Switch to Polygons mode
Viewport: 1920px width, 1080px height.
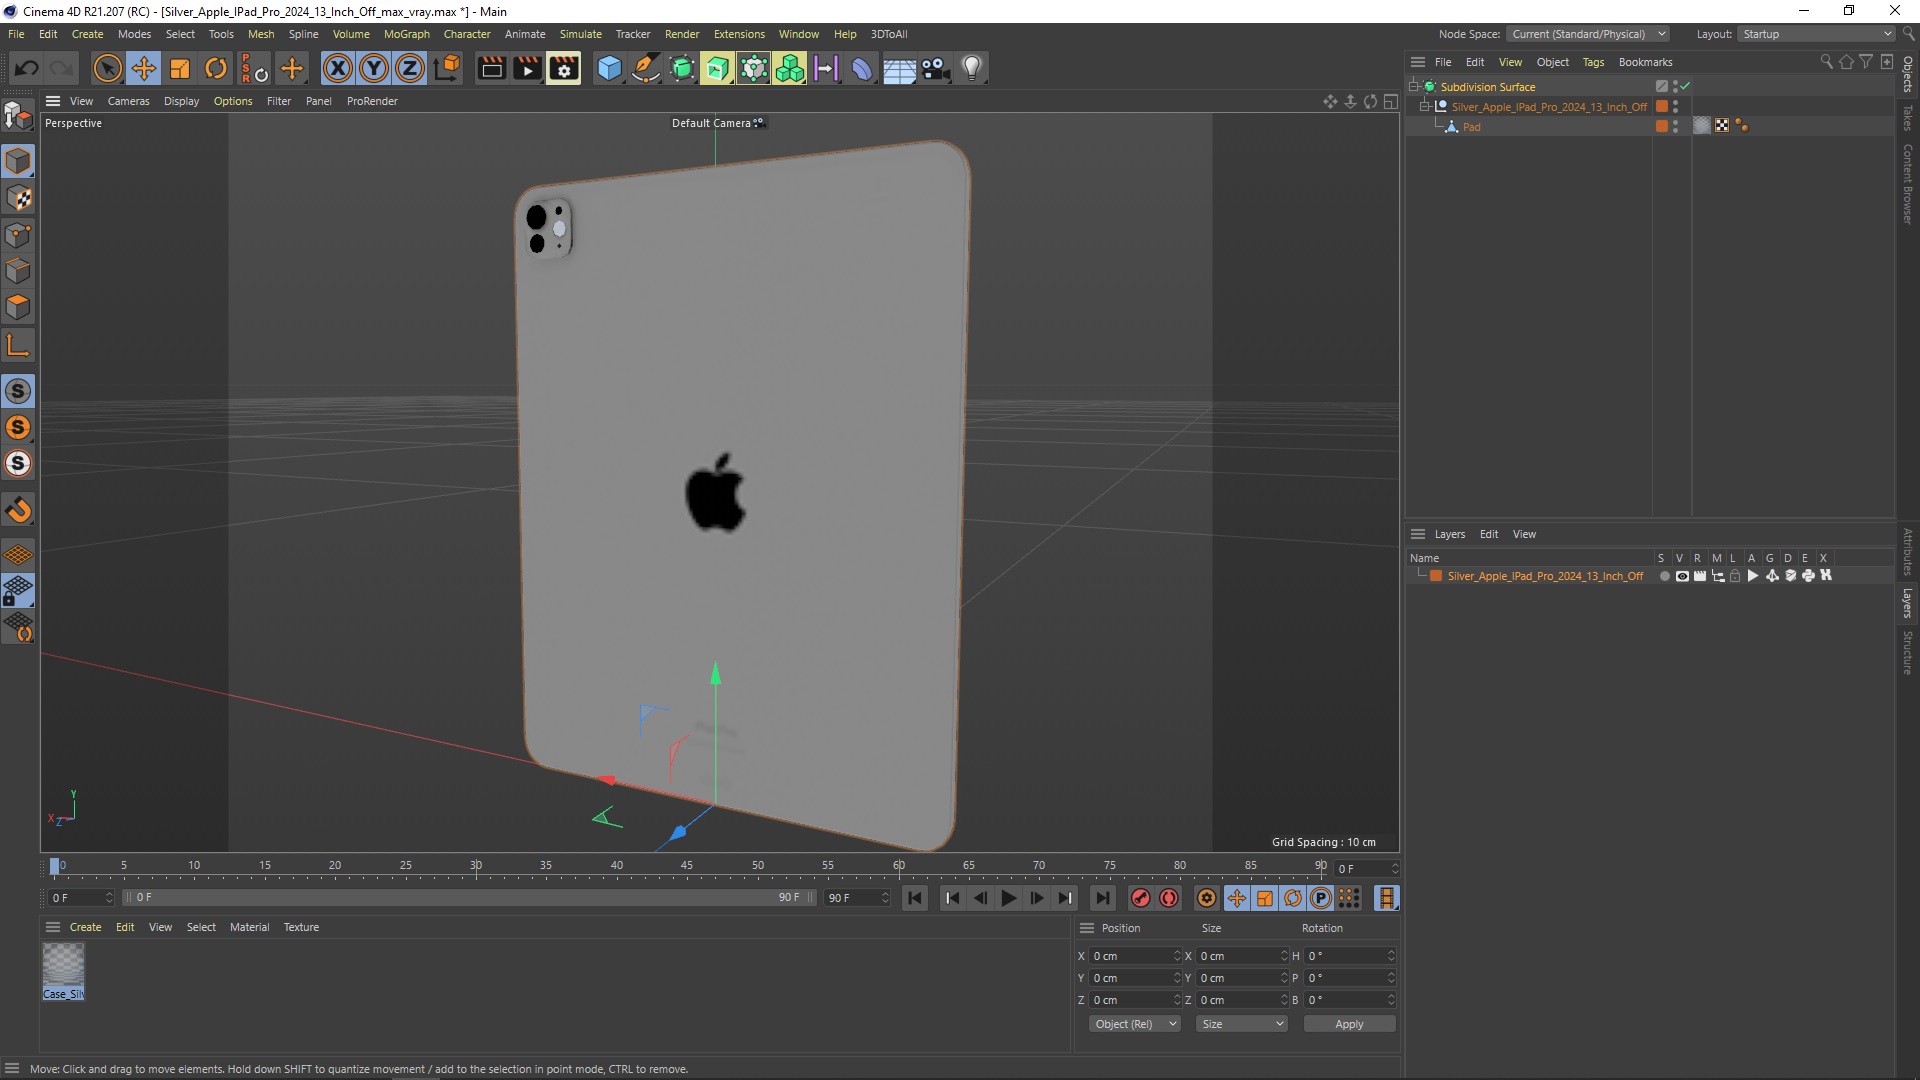[18, 307]
